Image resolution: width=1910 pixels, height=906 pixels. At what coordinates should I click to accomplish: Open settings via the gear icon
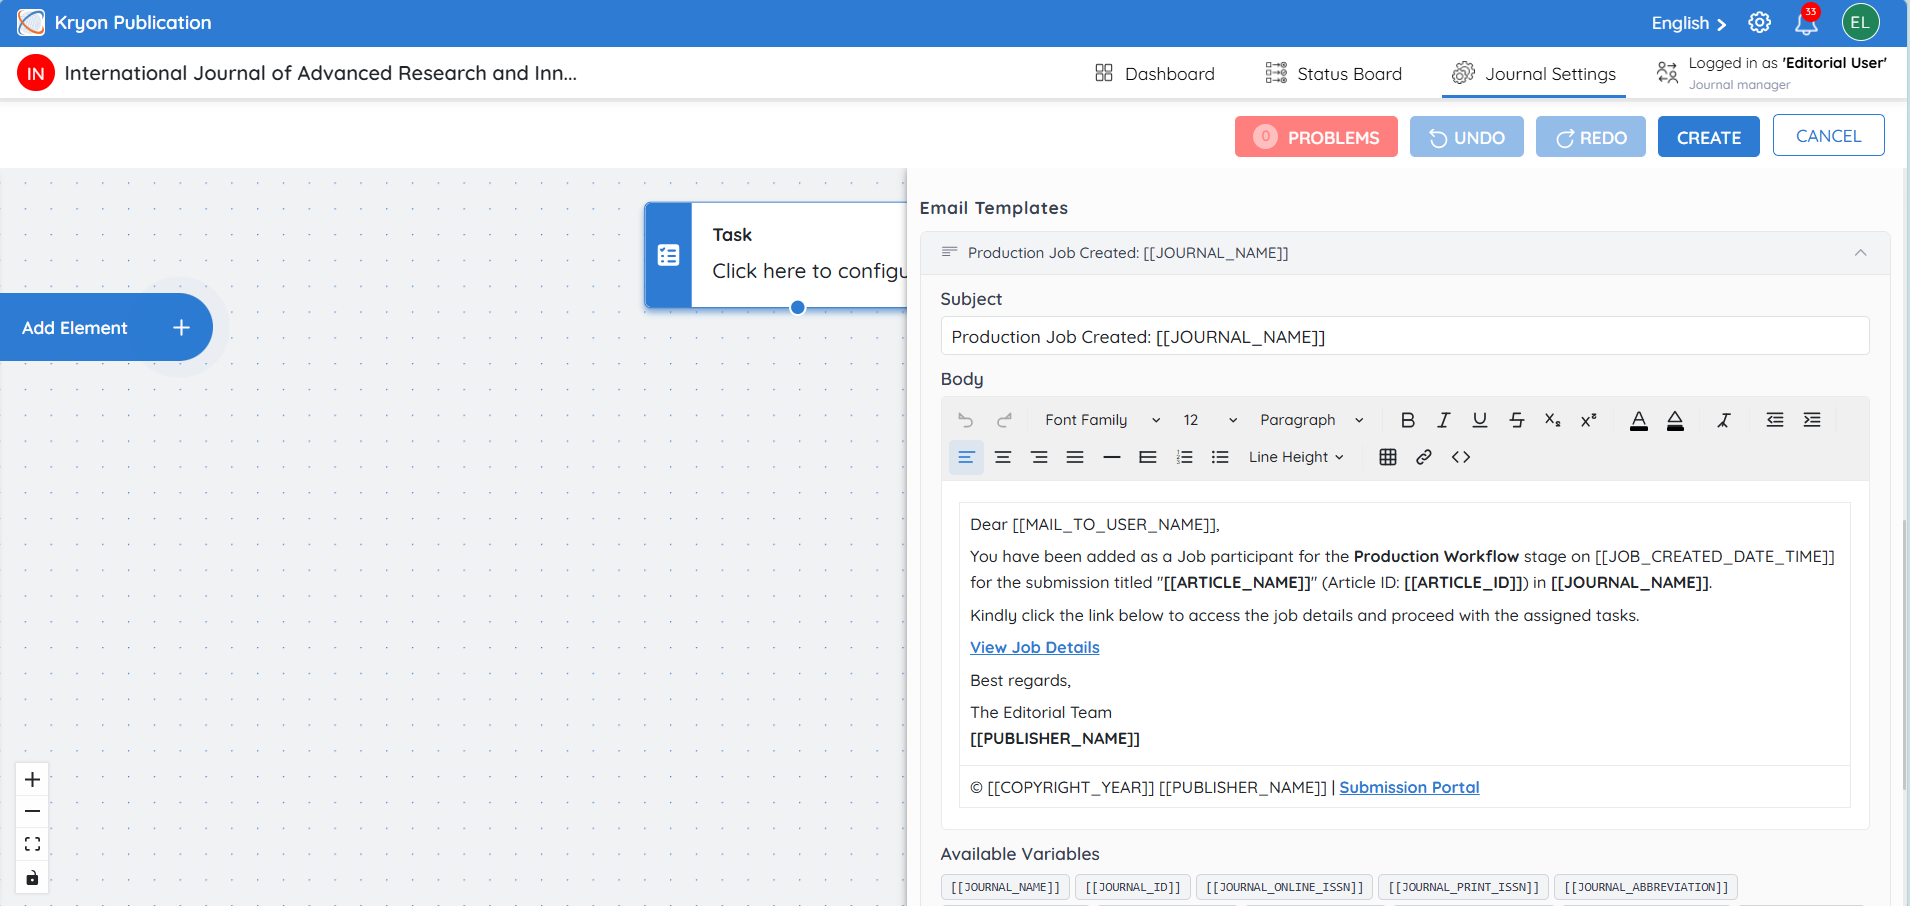click(x=1760, y=22)
